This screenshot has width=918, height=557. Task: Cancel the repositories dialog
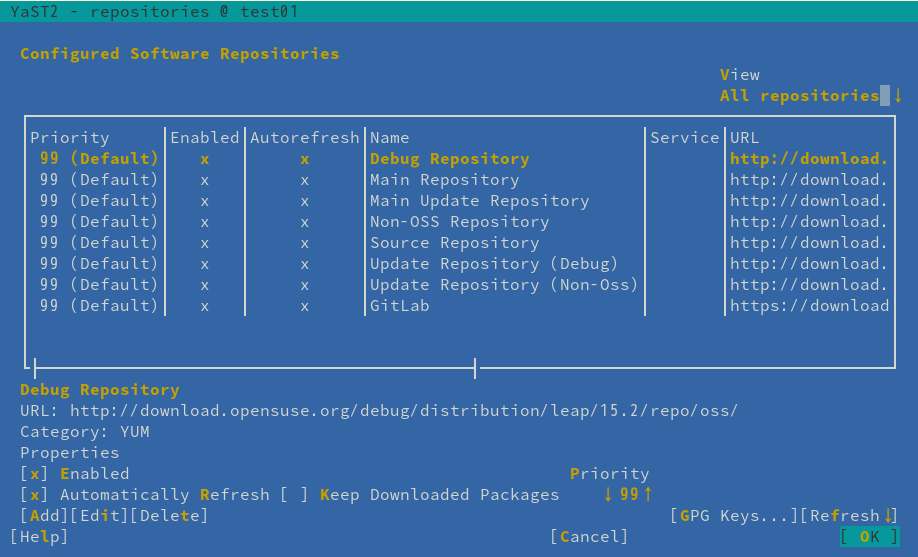(589, 537)
